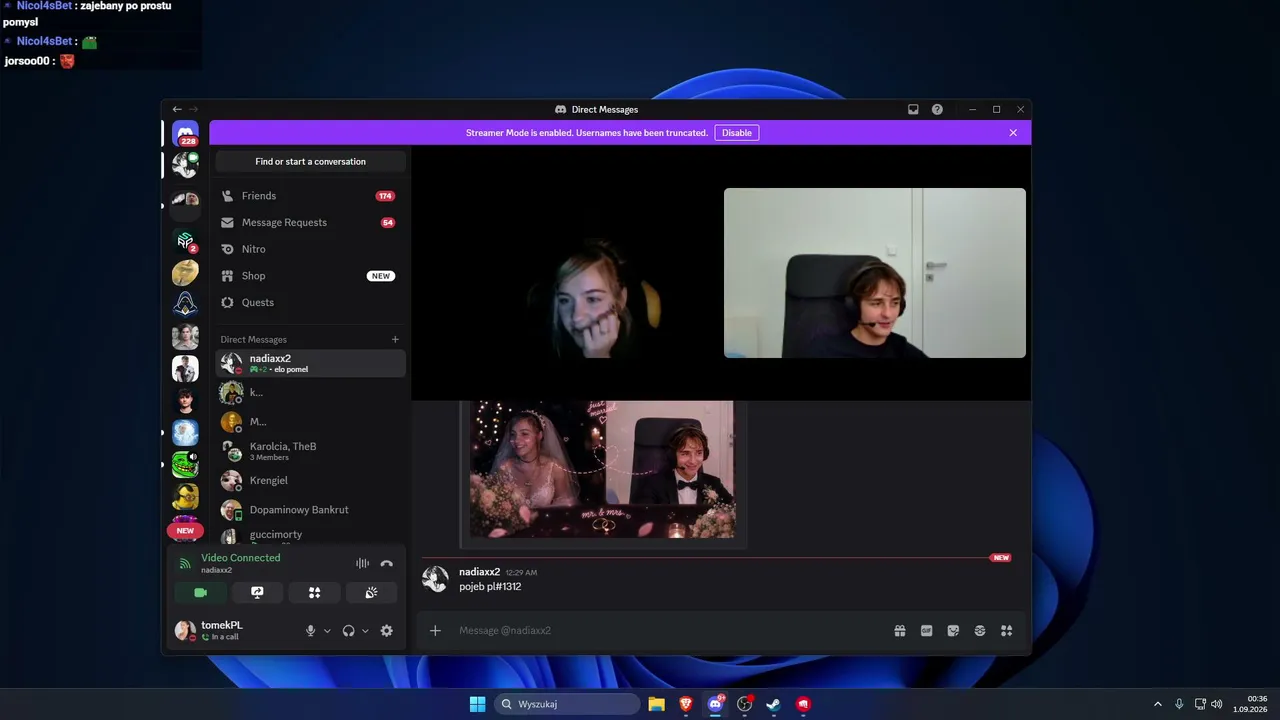Click the Wyszukaj taskbar search box

pyautogui.click(x=567, y=704)
